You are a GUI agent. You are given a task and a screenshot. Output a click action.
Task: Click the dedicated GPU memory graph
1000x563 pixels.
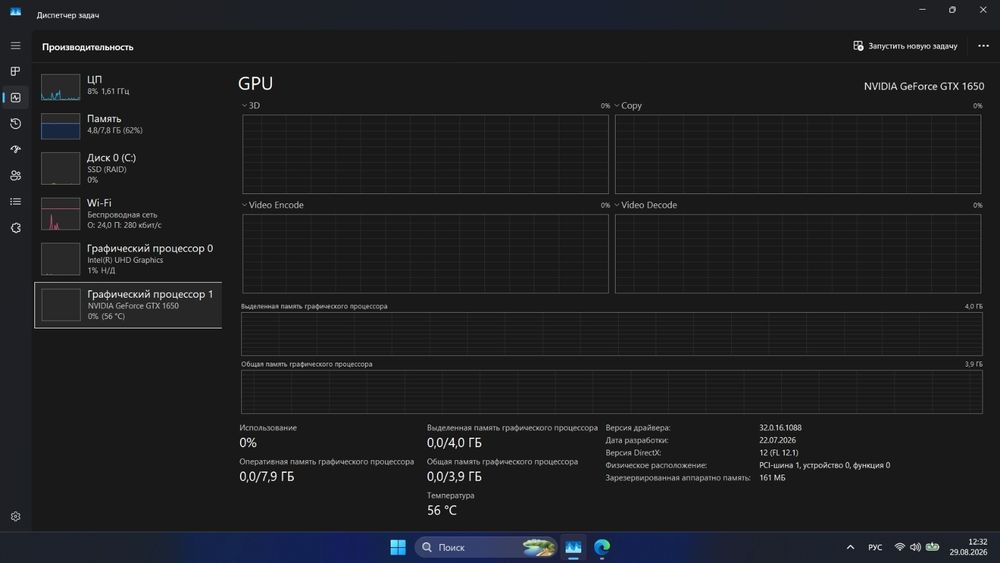[612, 334]
